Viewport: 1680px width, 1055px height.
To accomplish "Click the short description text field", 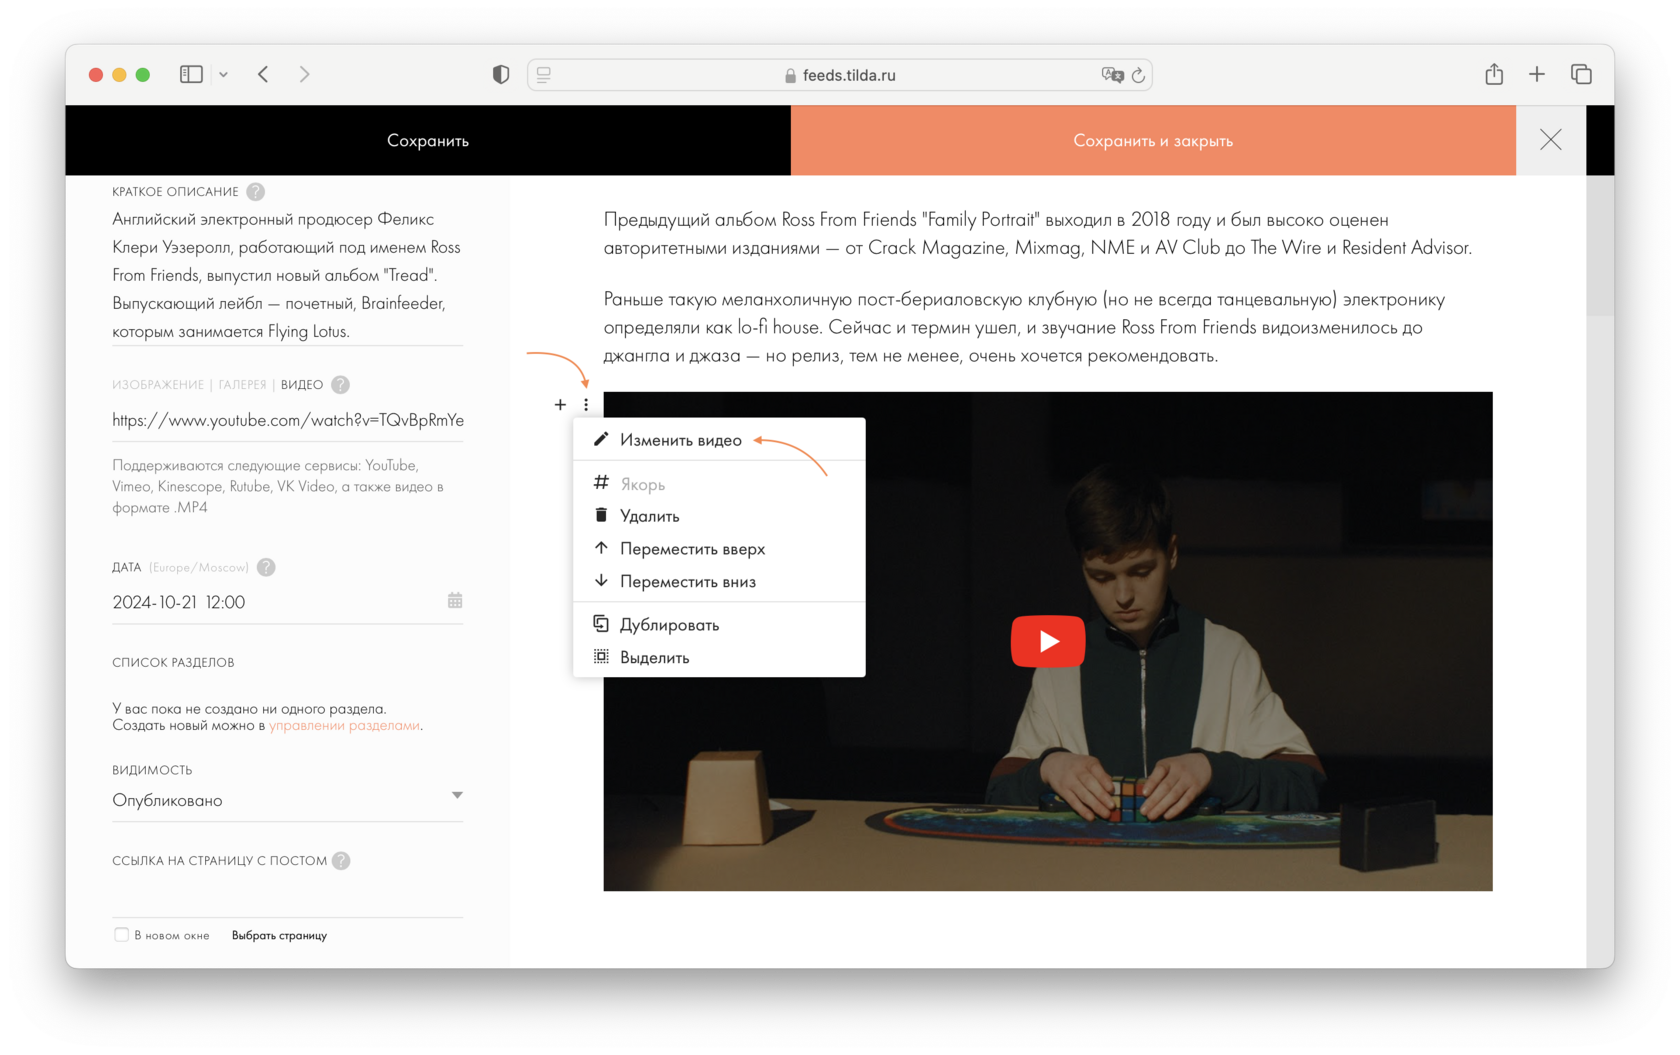I will point(287,275).
